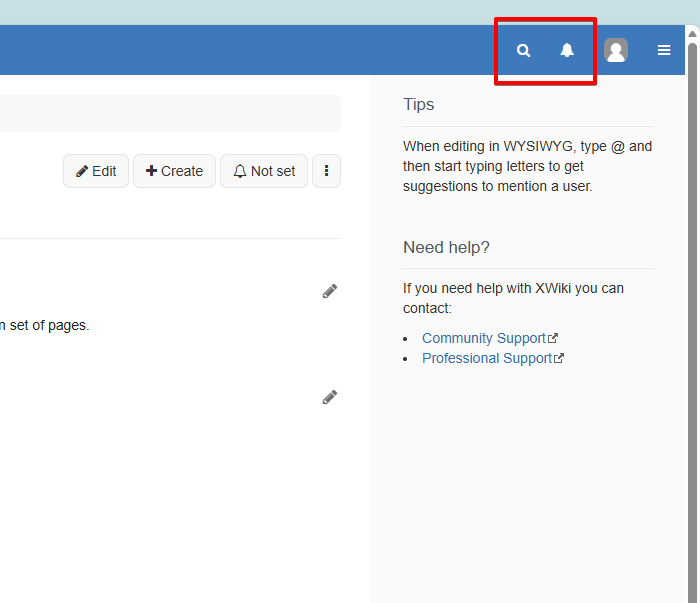
Task: Click external-link icon beside Professional Support
Action: click(x=559, y=358)
